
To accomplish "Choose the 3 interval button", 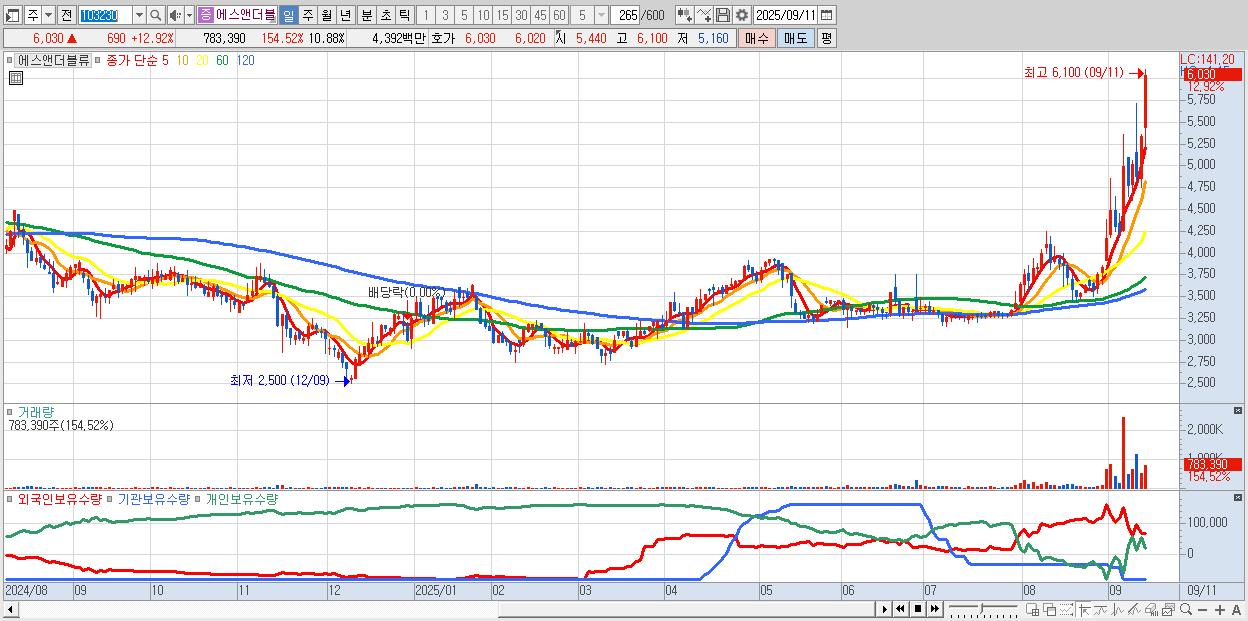I will click(x=445, y=15).
